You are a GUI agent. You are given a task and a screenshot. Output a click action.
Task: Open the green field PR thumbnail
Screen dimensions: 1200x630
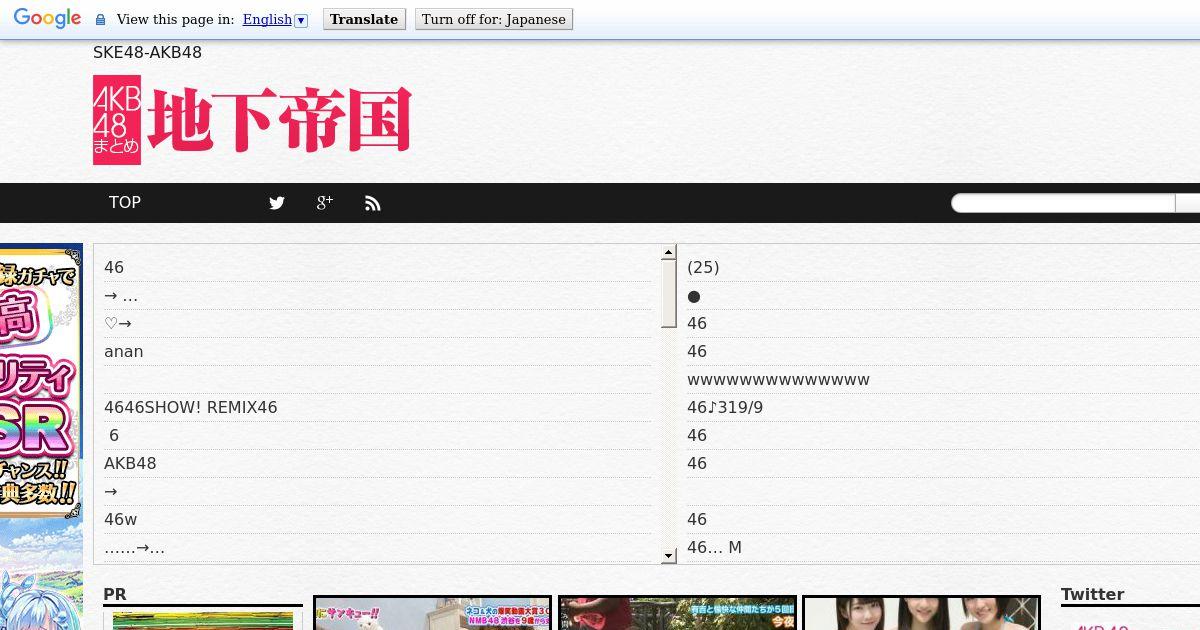tap(203, 620)
